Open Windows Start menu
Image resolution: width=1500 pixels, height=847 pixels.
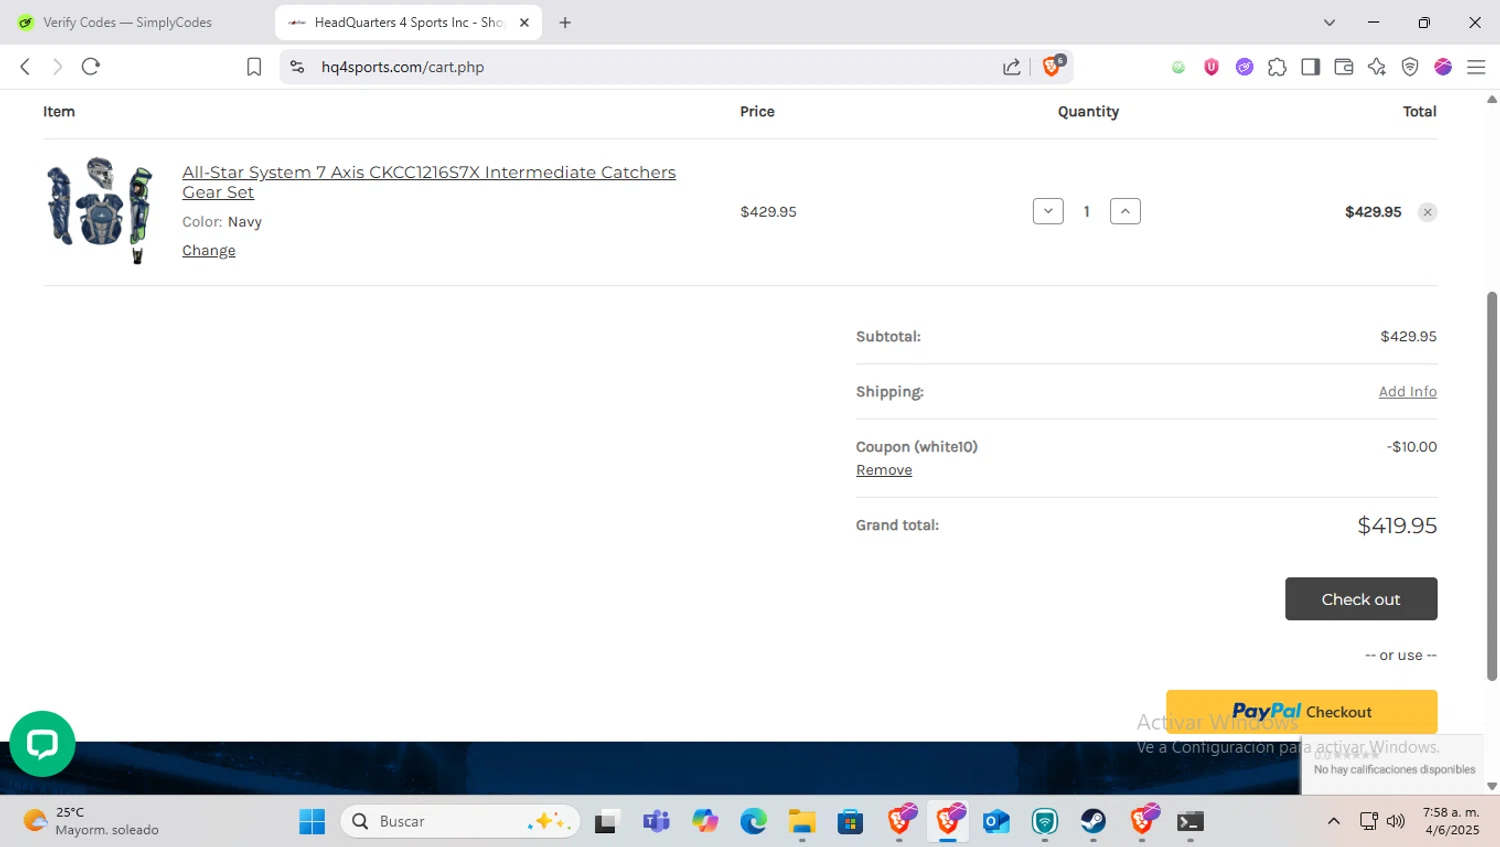click(312, 821)
